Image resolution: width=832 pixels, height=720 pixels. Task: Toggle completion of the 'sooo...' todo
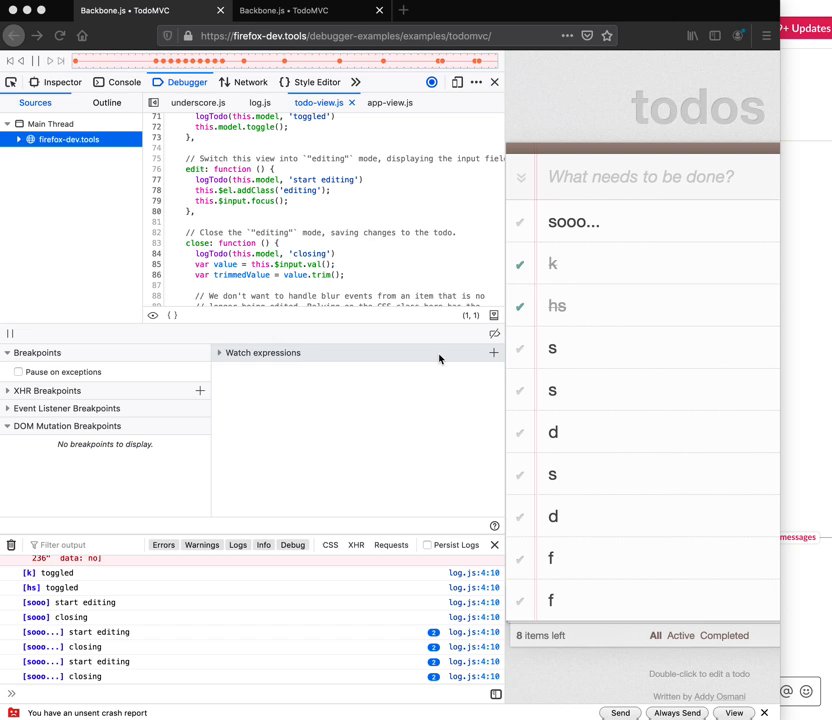pos(520,222)
